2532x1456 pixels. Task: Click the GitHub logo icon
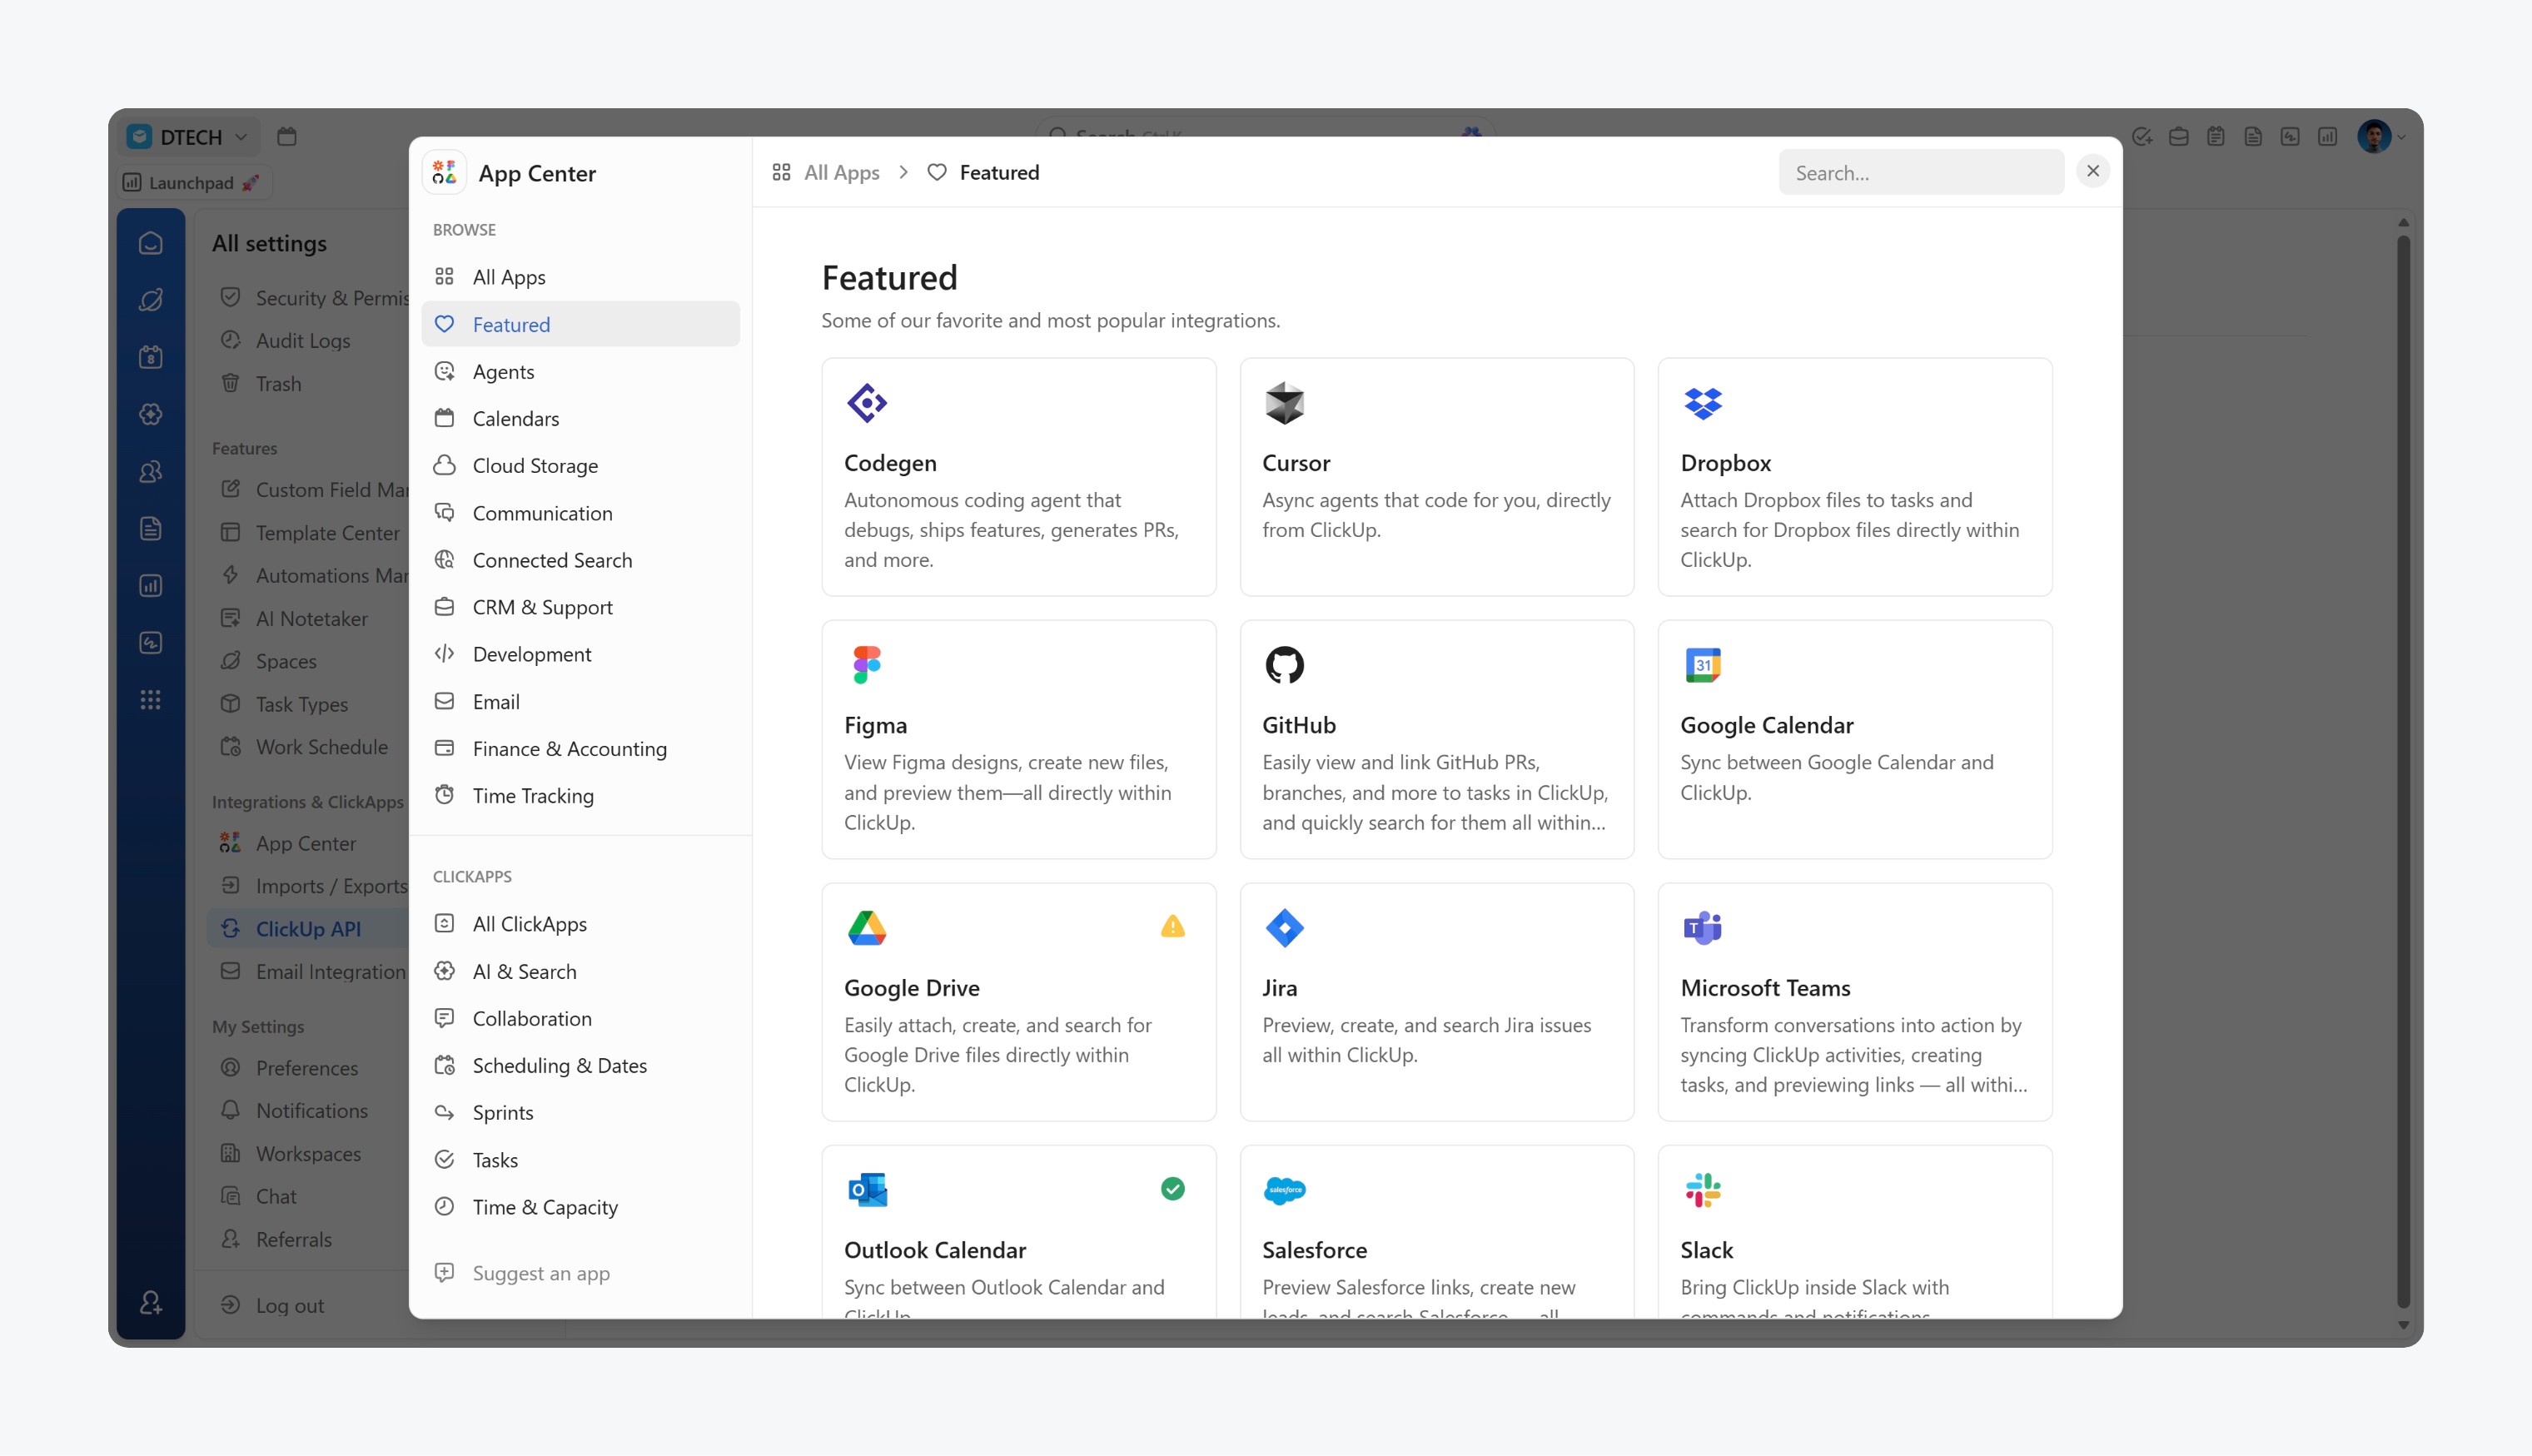coord(1284,665)
